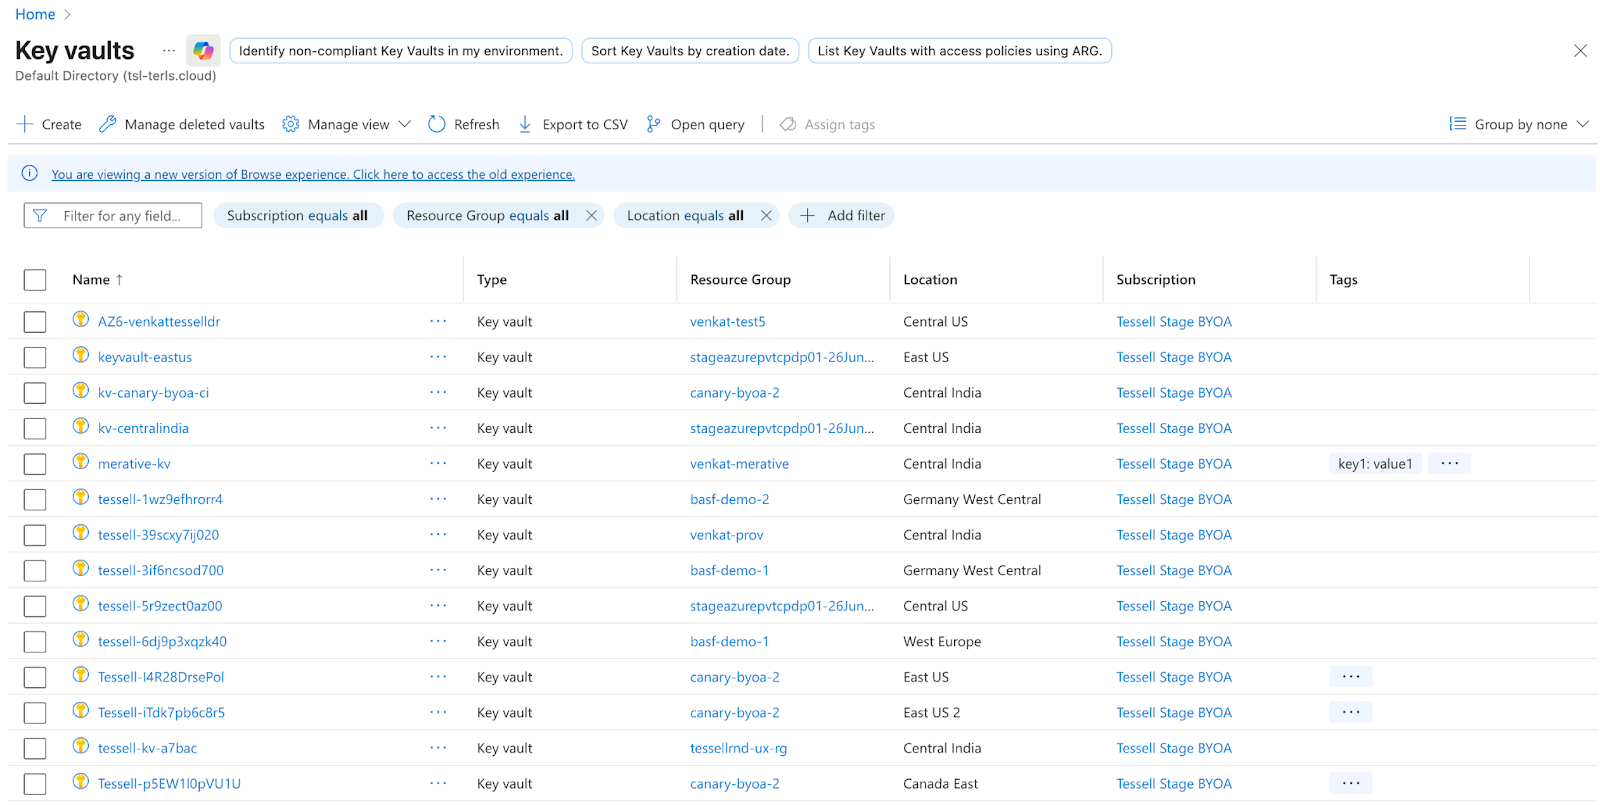
Task: Toggle the select-all checkbox in header
Action: [x=35, y=280]
